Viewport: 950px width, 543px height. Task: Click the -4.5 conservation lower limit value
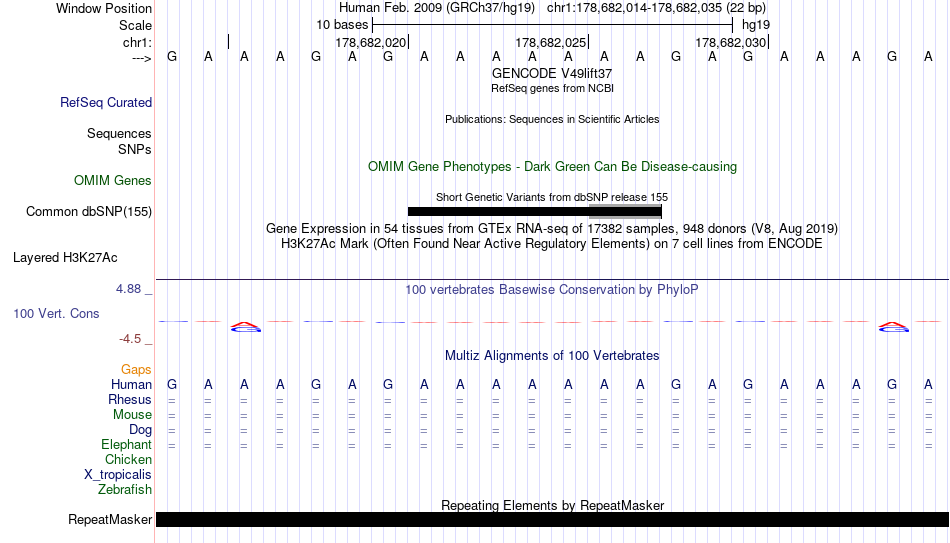coord(130,339)
